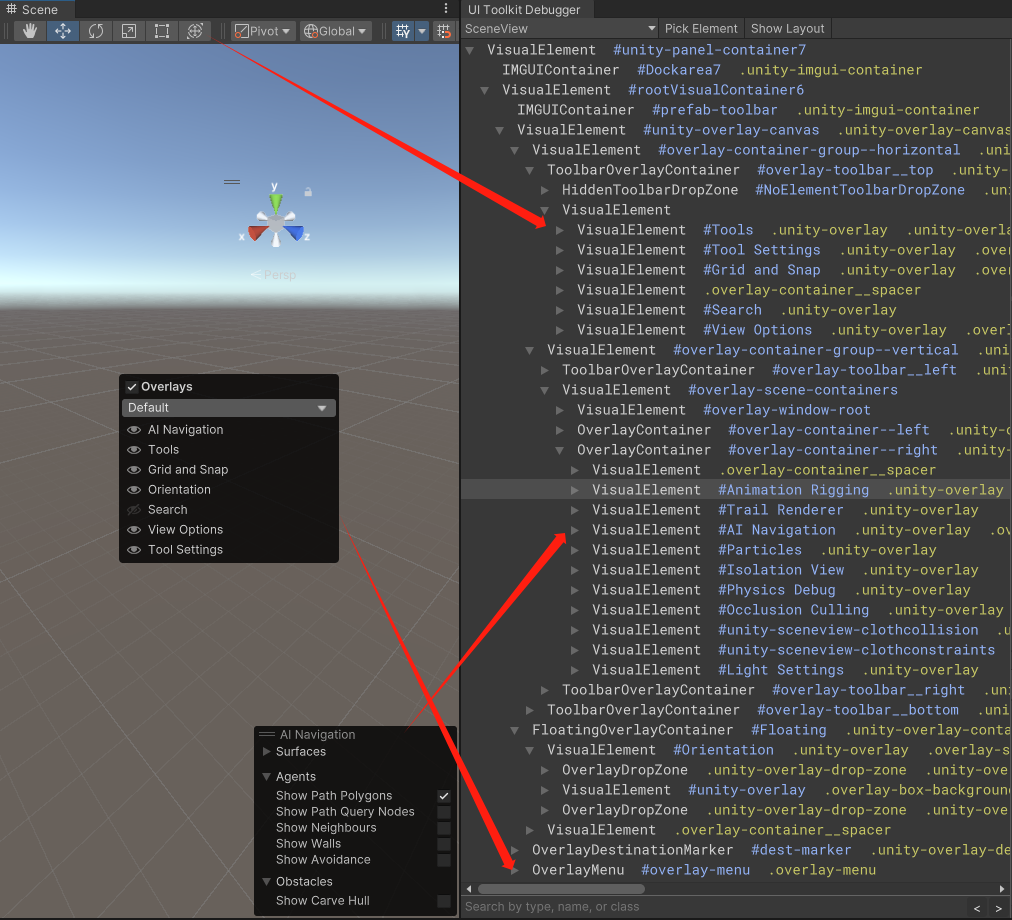
Task: Select the #Occlusion Culling tree row
Action: click(x=736, y=610)
